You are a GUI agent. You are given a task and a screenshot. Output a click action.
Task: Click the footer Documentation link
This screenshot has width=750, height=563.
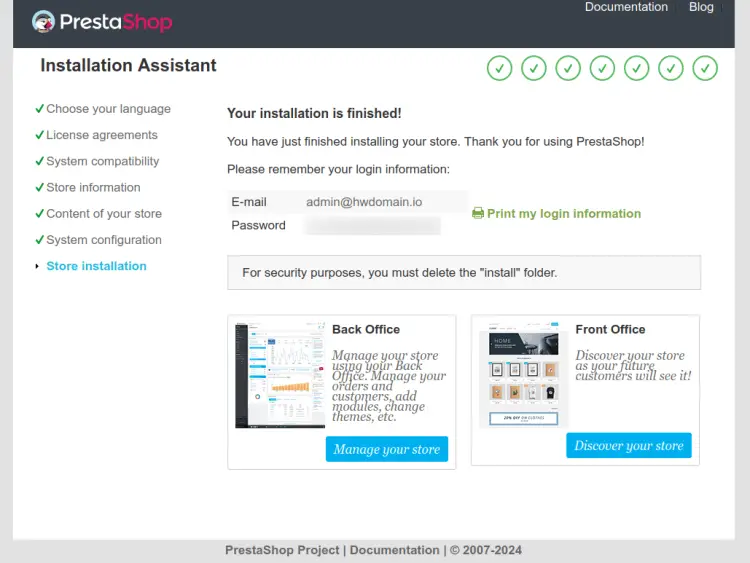tap(394, 550)
